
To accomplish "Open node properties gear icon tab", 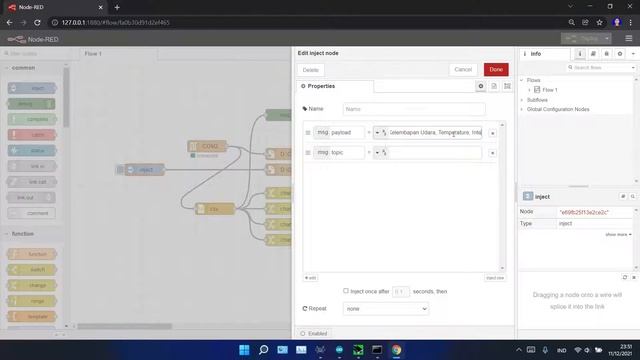I will [x=481, y=86].
